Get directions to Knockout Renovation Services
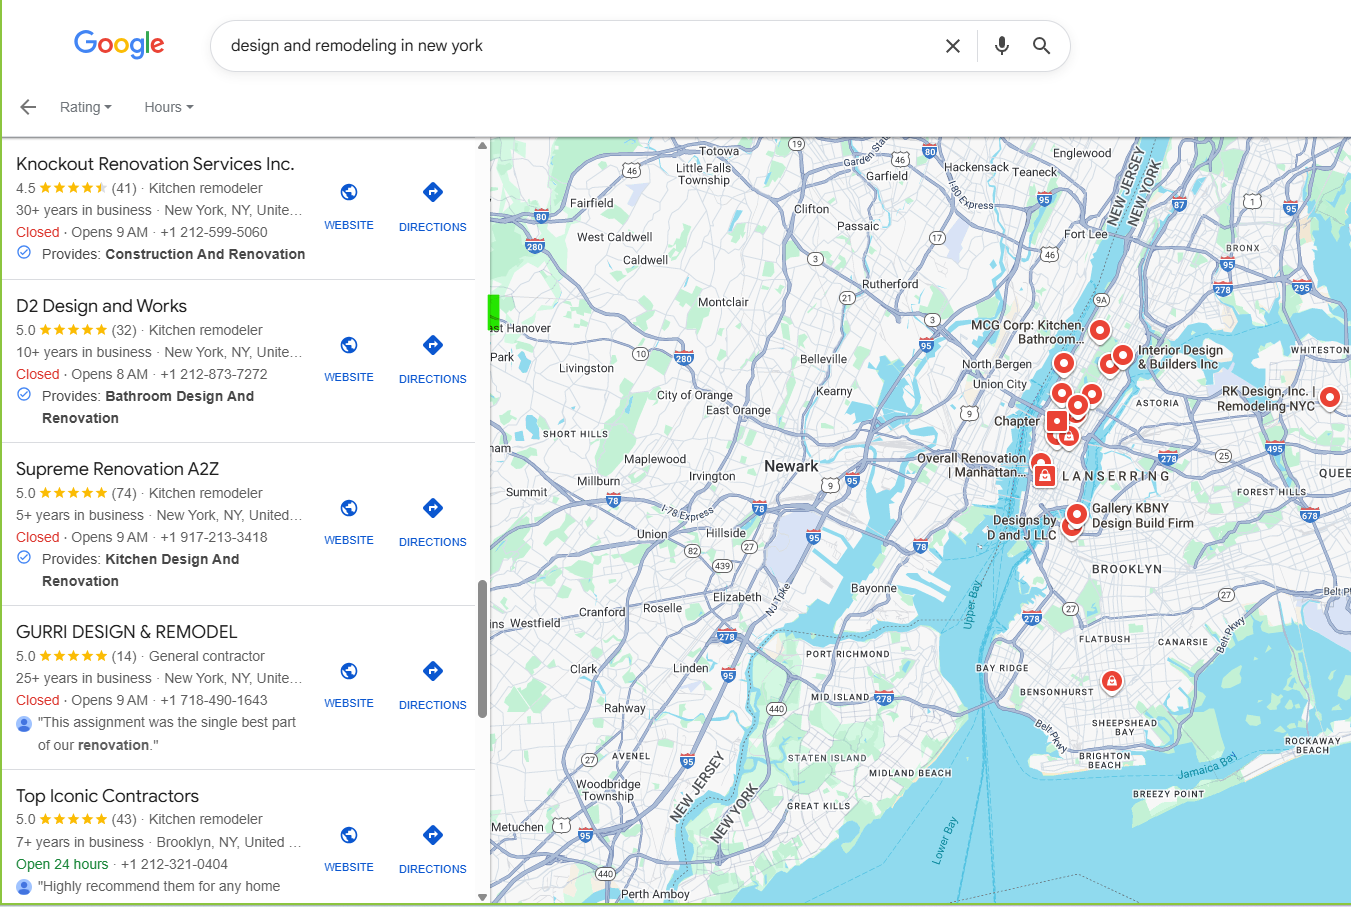Image resolution: width=1351 pixels, height=907 pixels. pyautogui.click(x=433, y=192)
